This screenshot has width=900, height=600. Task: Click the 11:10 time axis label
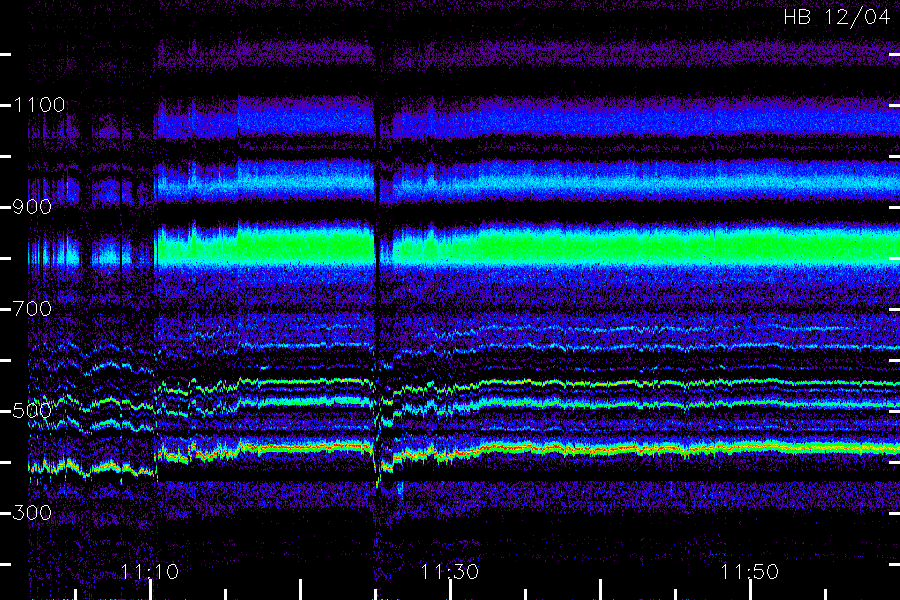pyautogui.click(x=150, y=572)
